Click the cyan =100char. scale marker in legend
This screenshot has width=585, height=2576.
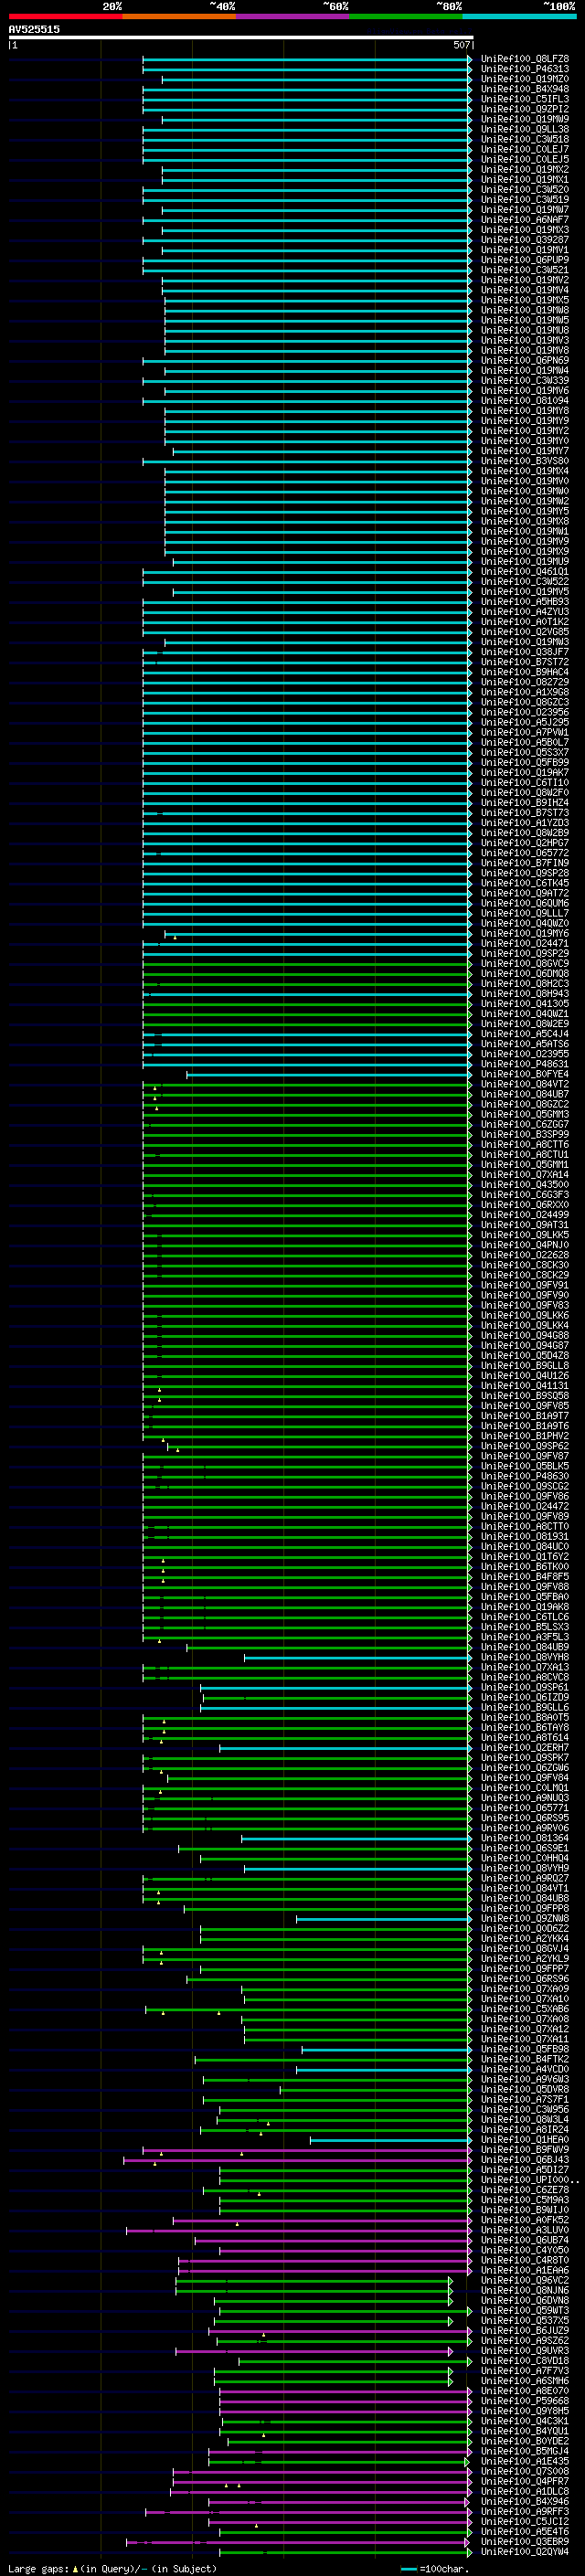[x=408, y=2569]
